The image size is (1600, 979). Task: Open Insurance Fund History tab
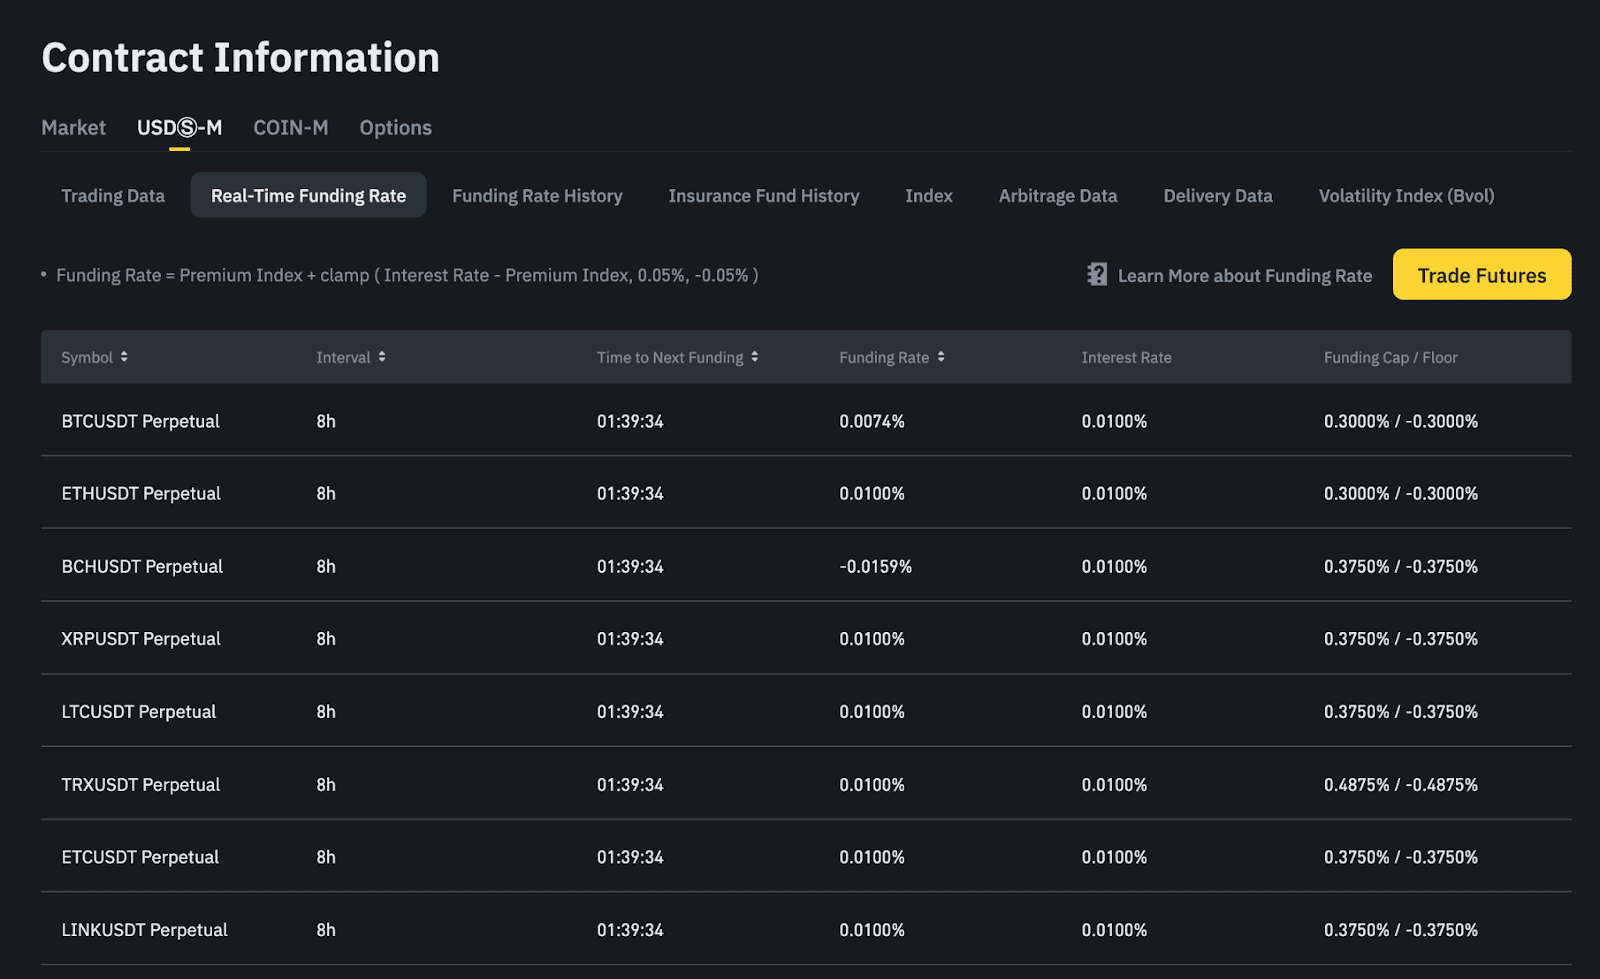(x=763, y=196)
